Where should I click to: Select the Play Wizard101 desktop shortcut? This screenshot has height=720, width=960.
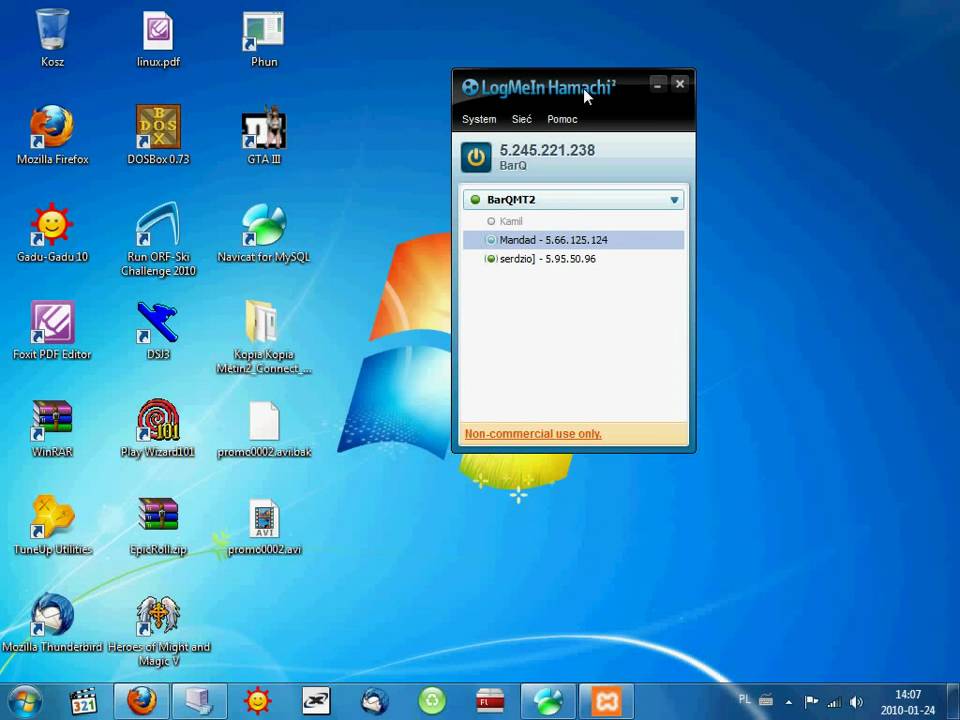pos(158,428)
